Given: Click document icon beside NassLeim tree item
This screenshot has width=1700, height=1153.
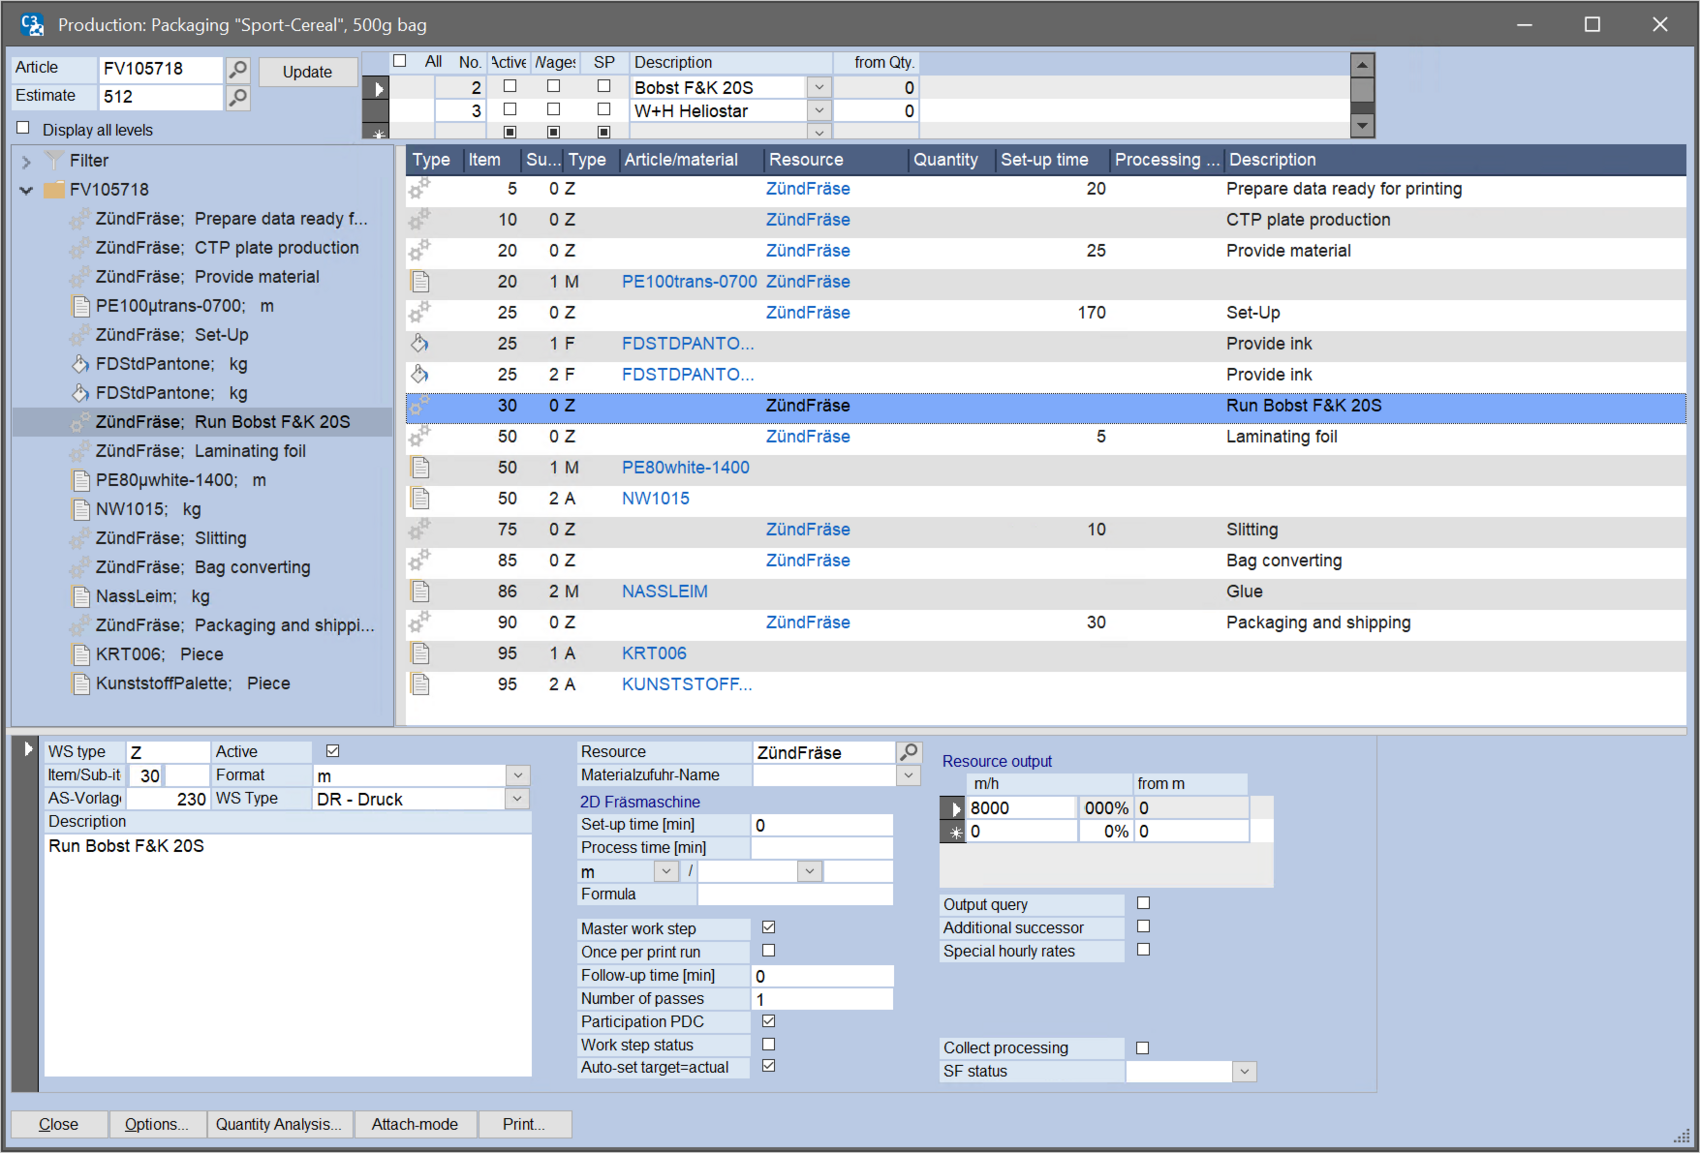Looking at the screenshot, I should pos(82,597).
